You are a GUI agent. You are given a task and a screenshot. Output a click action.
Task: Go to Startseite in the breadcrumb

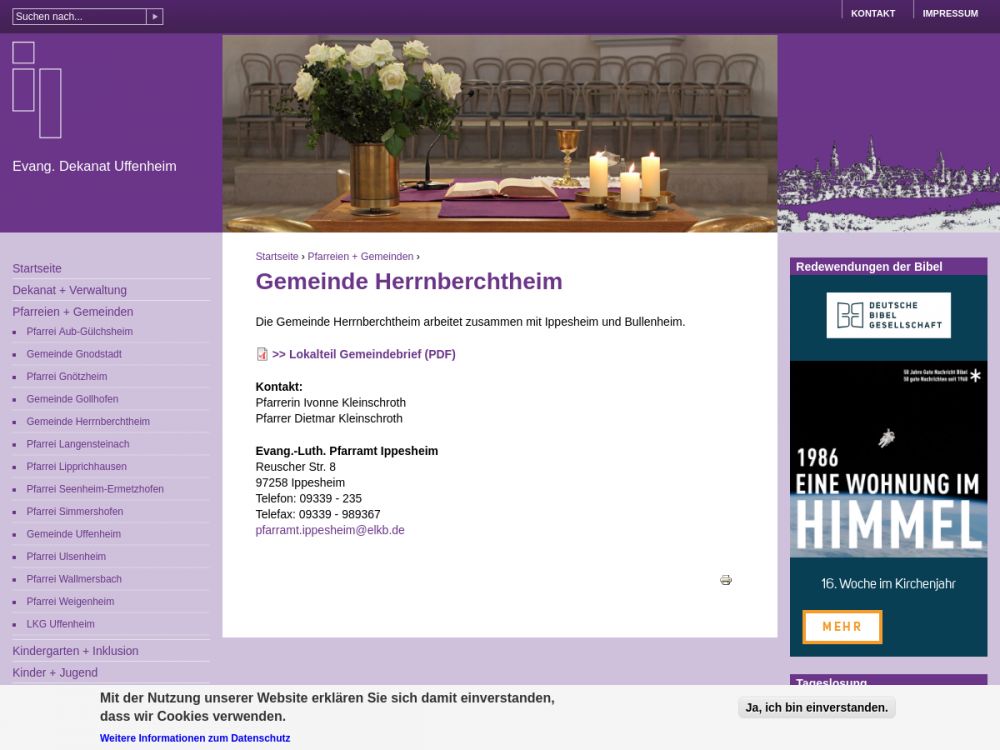pyautogui.click(x=277, y=257)
